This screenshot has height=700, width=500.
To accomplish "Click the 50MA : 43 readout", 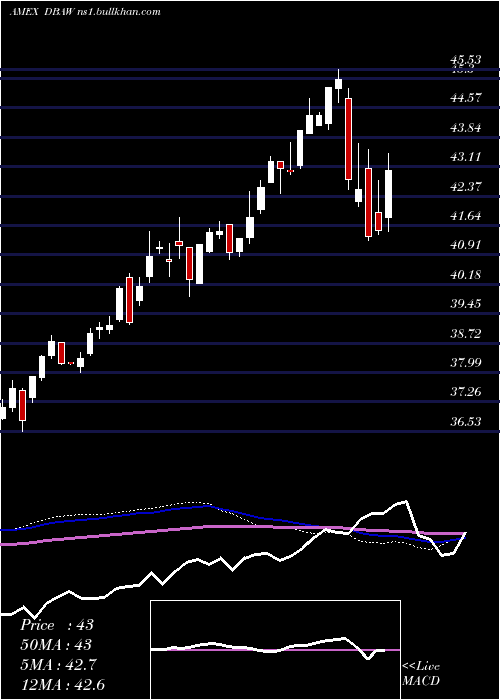I will click(x=56, y=645).
